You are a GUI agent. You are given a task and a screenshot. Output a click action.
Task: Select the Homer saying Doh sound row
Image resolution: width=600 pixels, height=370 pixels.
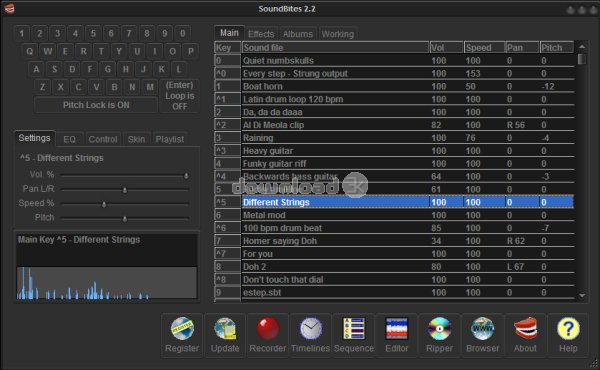click(394, 241)
